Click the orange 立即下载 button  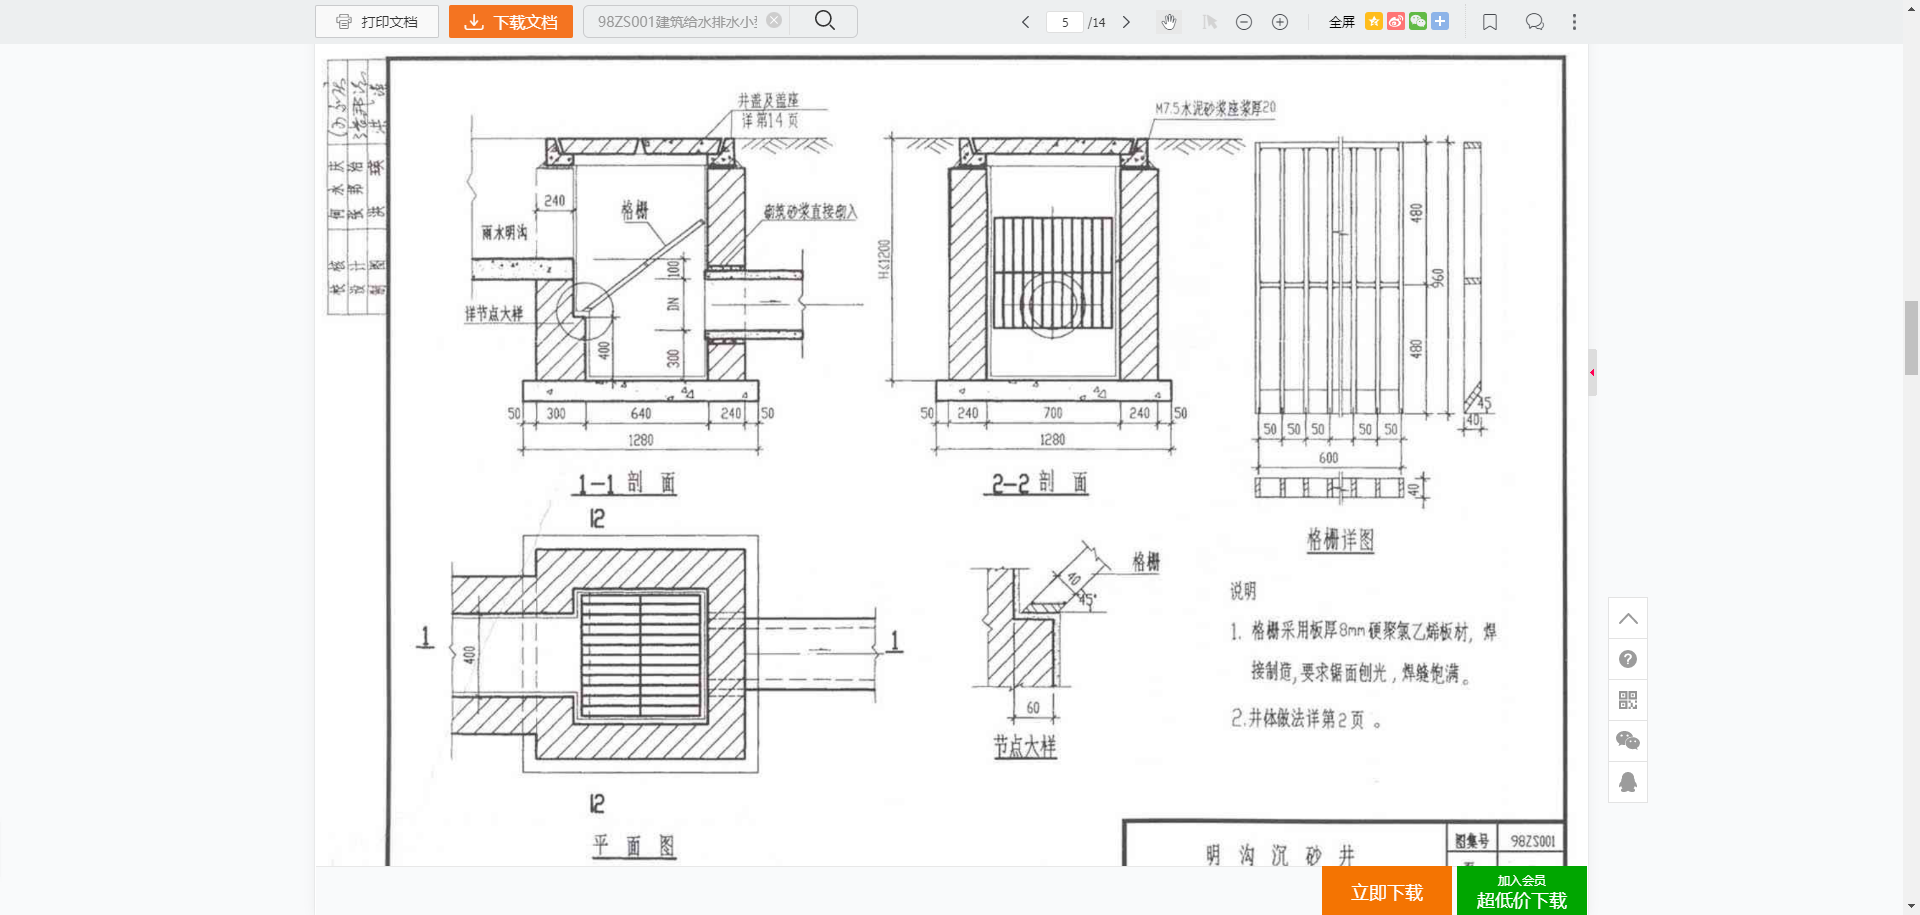pyautogui.click(x=1387, y=892)
